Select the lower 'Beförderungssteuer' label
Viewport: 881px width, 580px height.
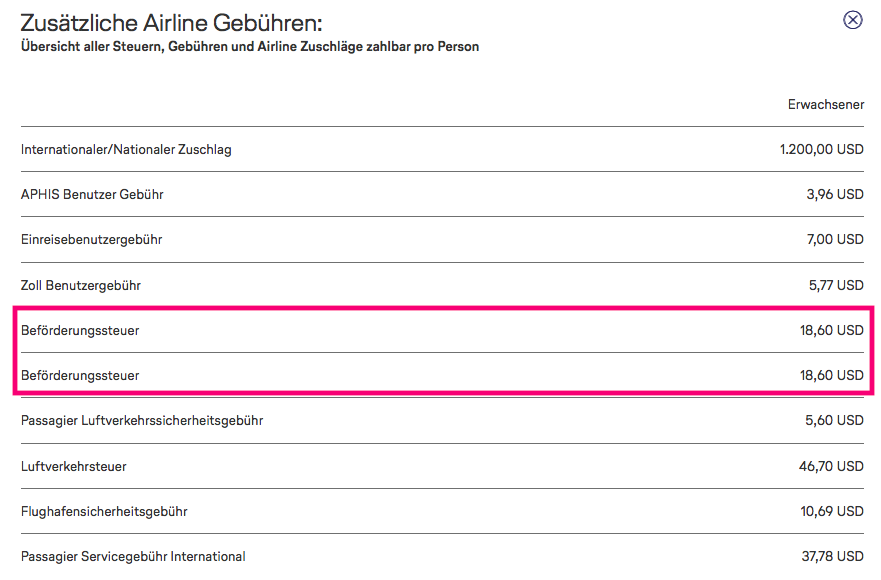coord(80,376)
